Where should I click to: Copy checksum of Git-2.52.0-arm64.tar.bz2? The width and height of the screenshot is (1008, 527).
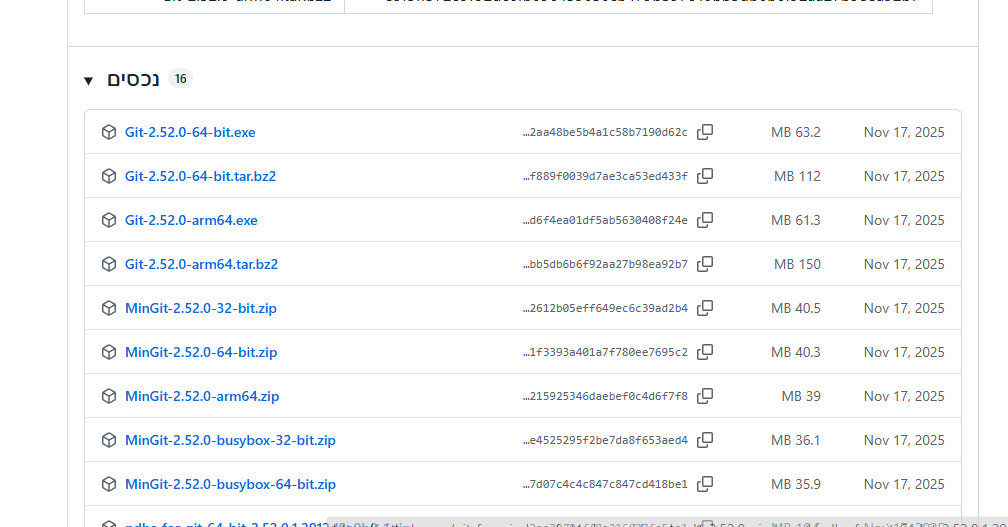705,264
